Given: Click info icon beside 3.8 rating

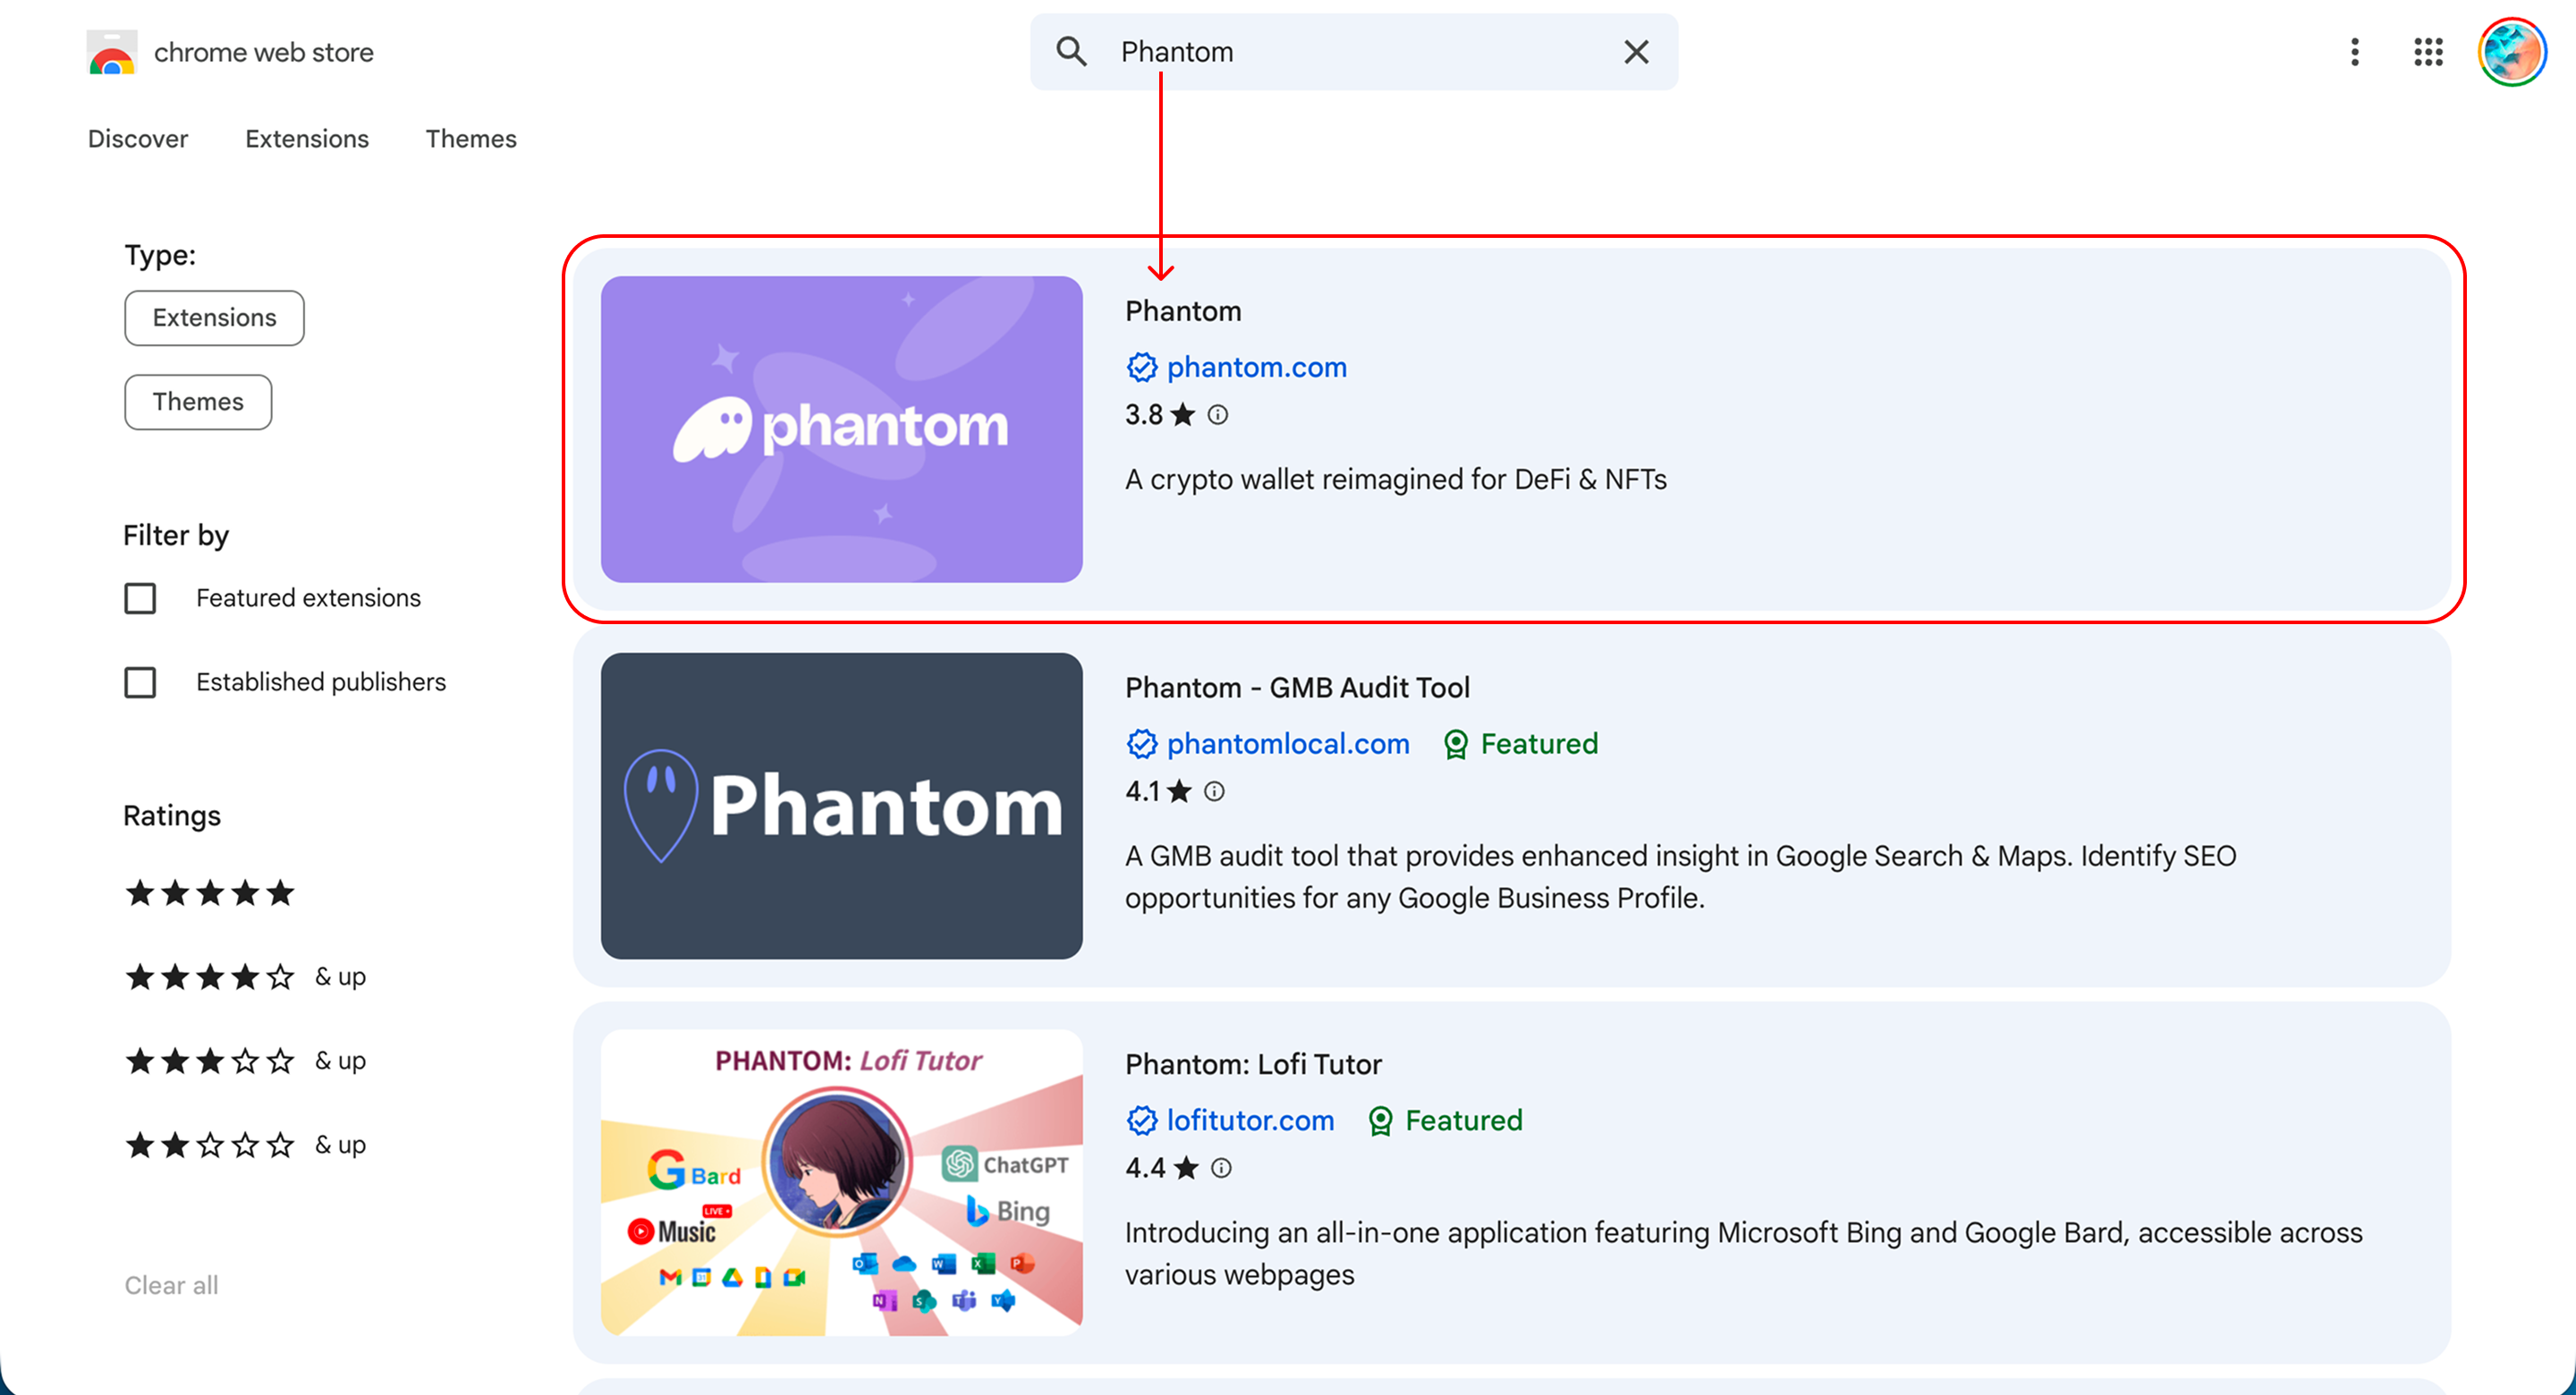Looking at the screenshot, I should (x=1217, y=414).
